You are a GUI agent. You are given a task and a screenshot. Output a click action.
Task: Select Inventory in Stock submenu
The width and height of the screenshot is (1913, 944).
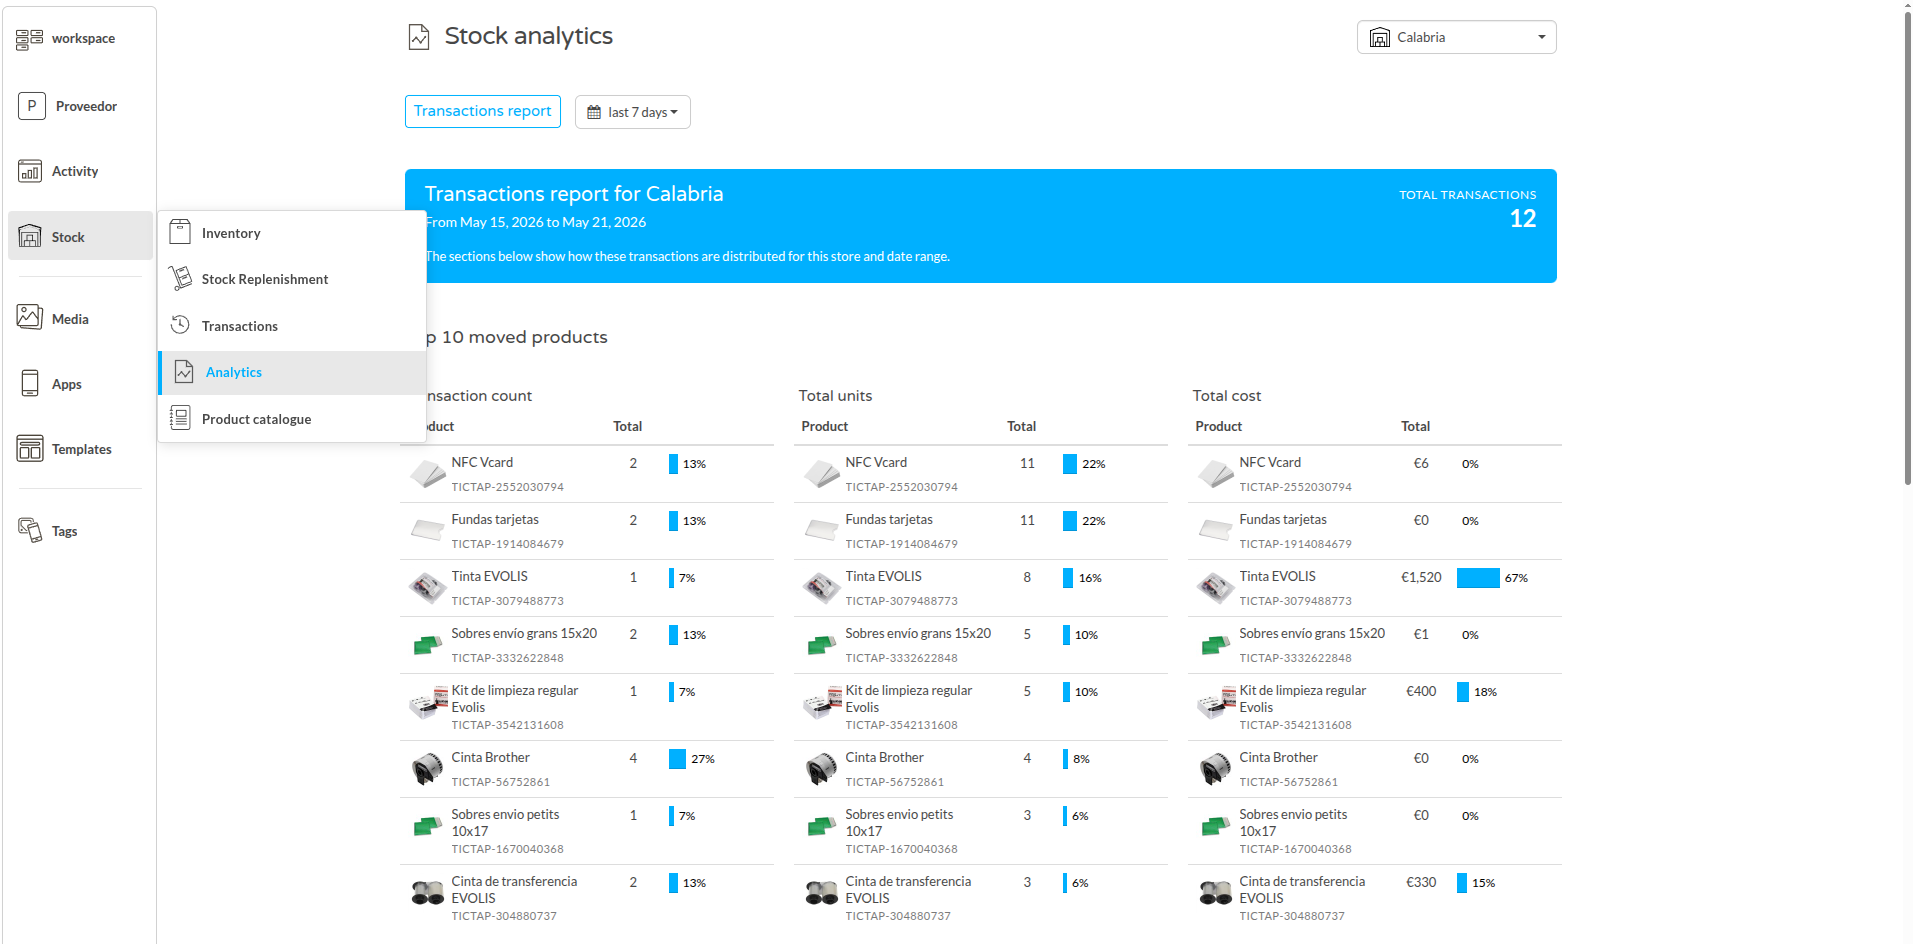tap(292, 233)
